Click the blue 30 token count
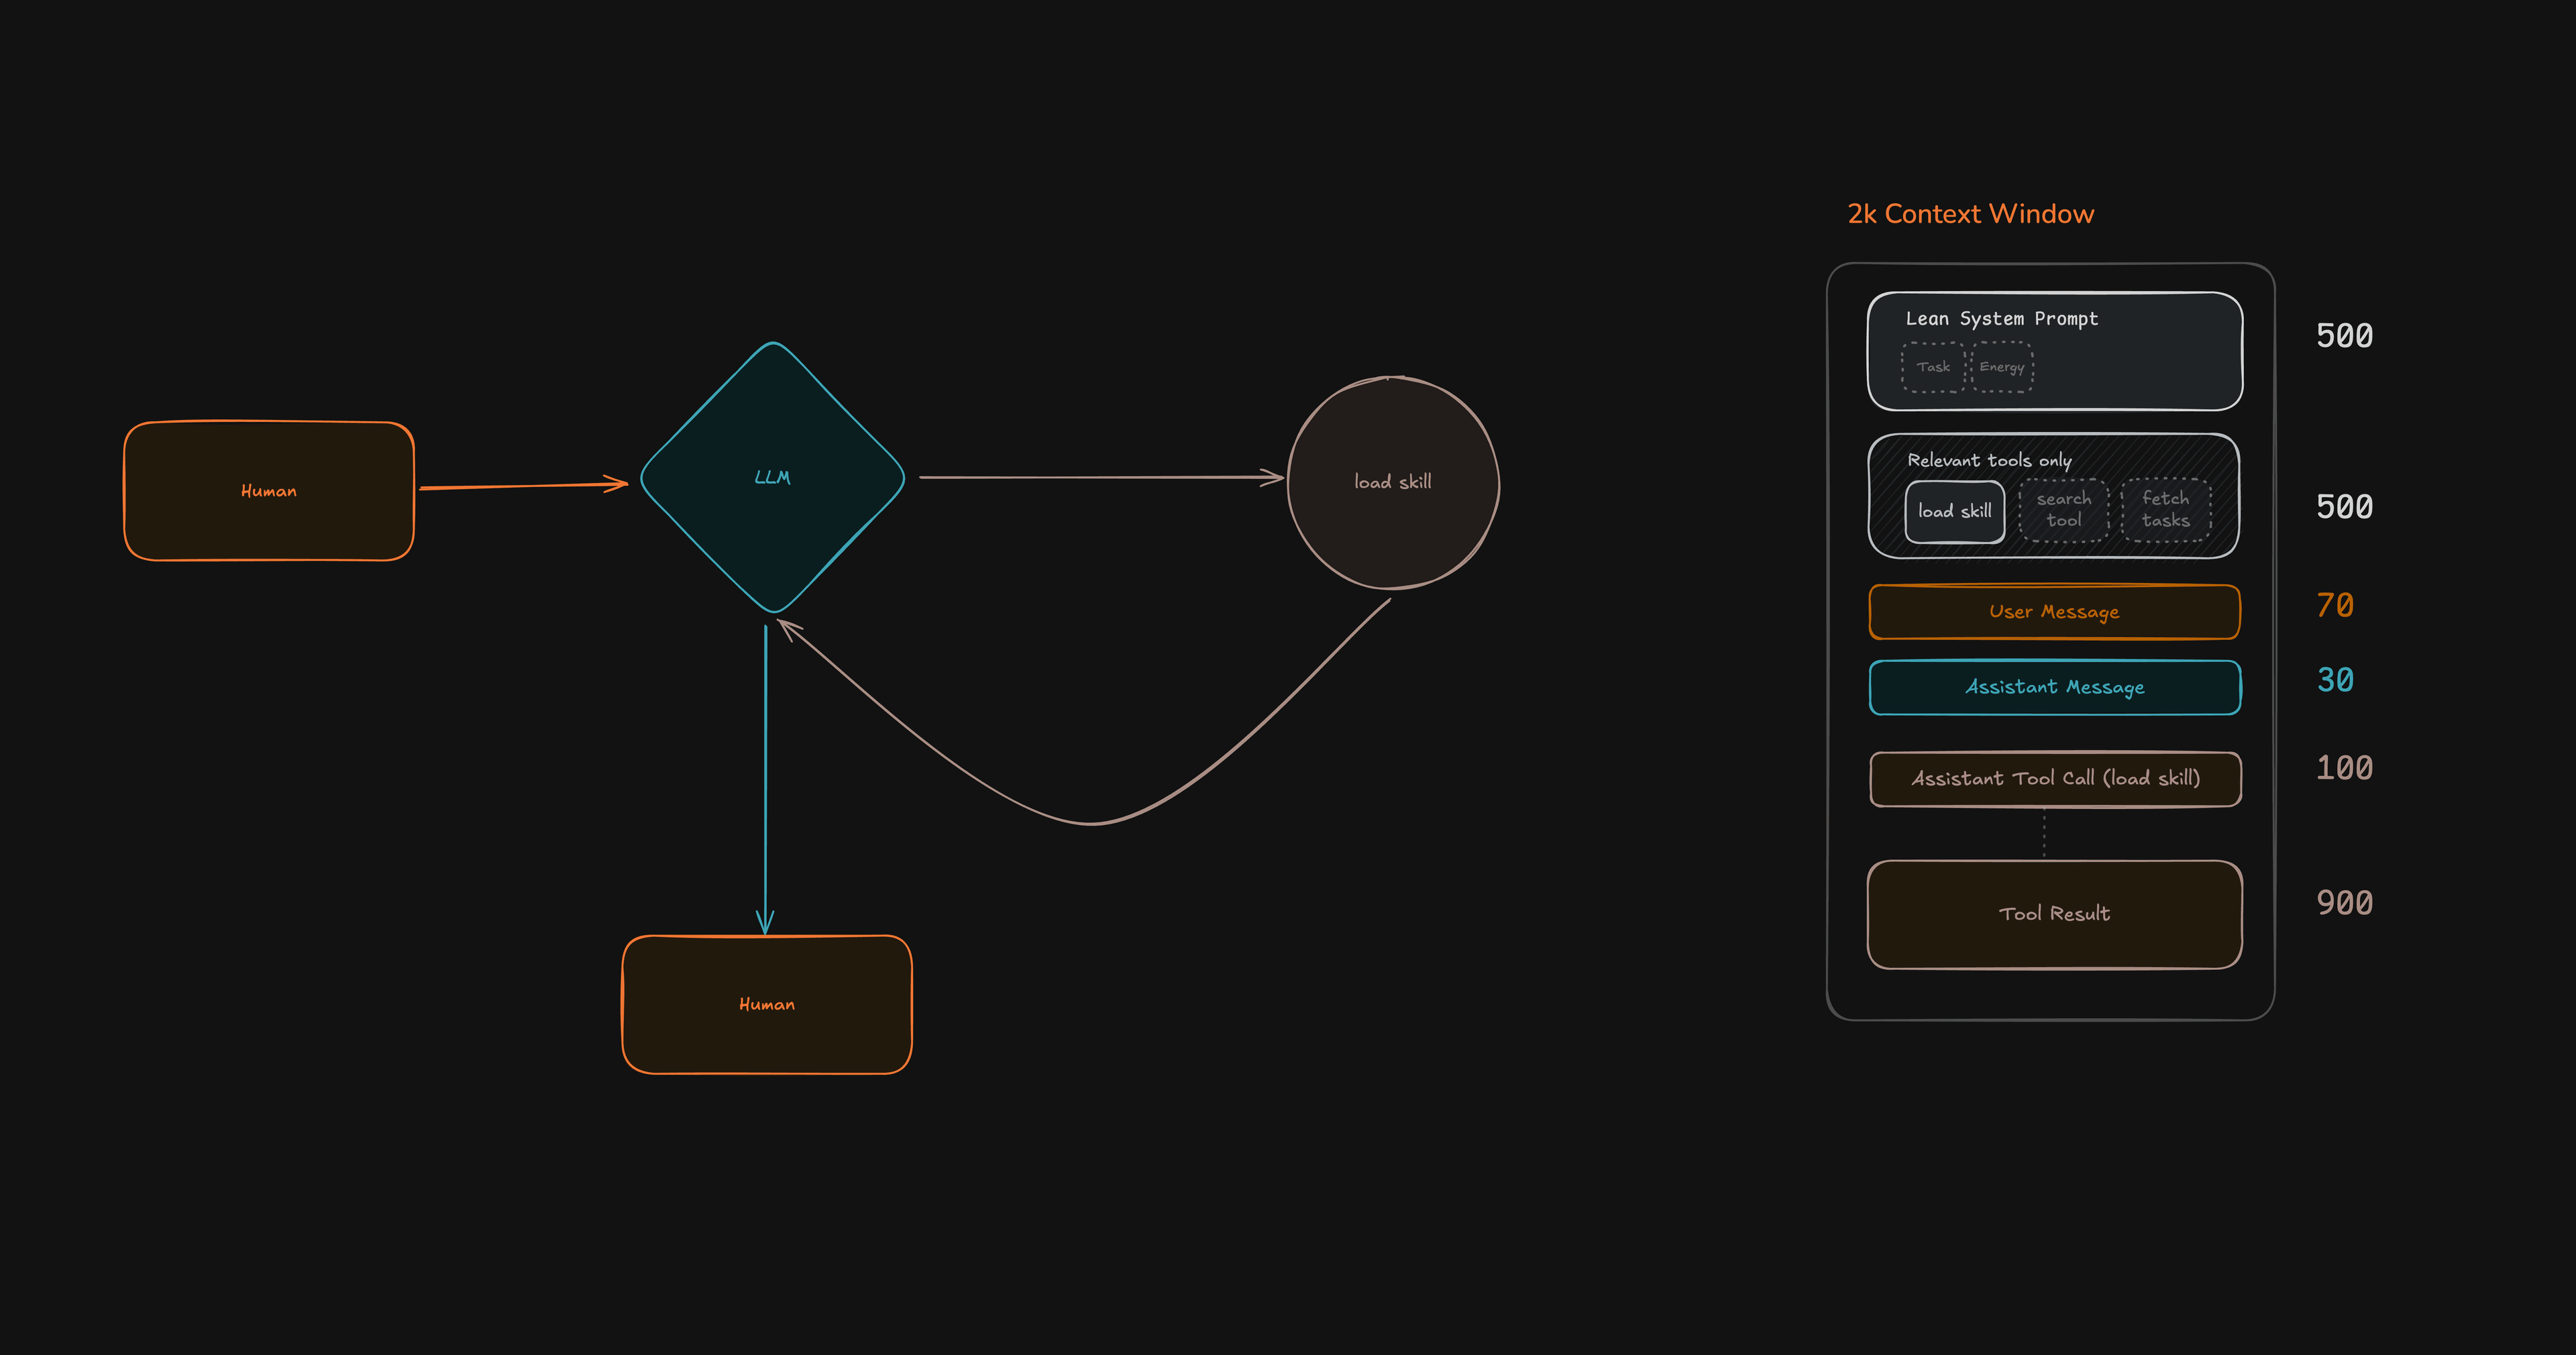Screen dimensions: 2576x1355 tap(2335, 681)
